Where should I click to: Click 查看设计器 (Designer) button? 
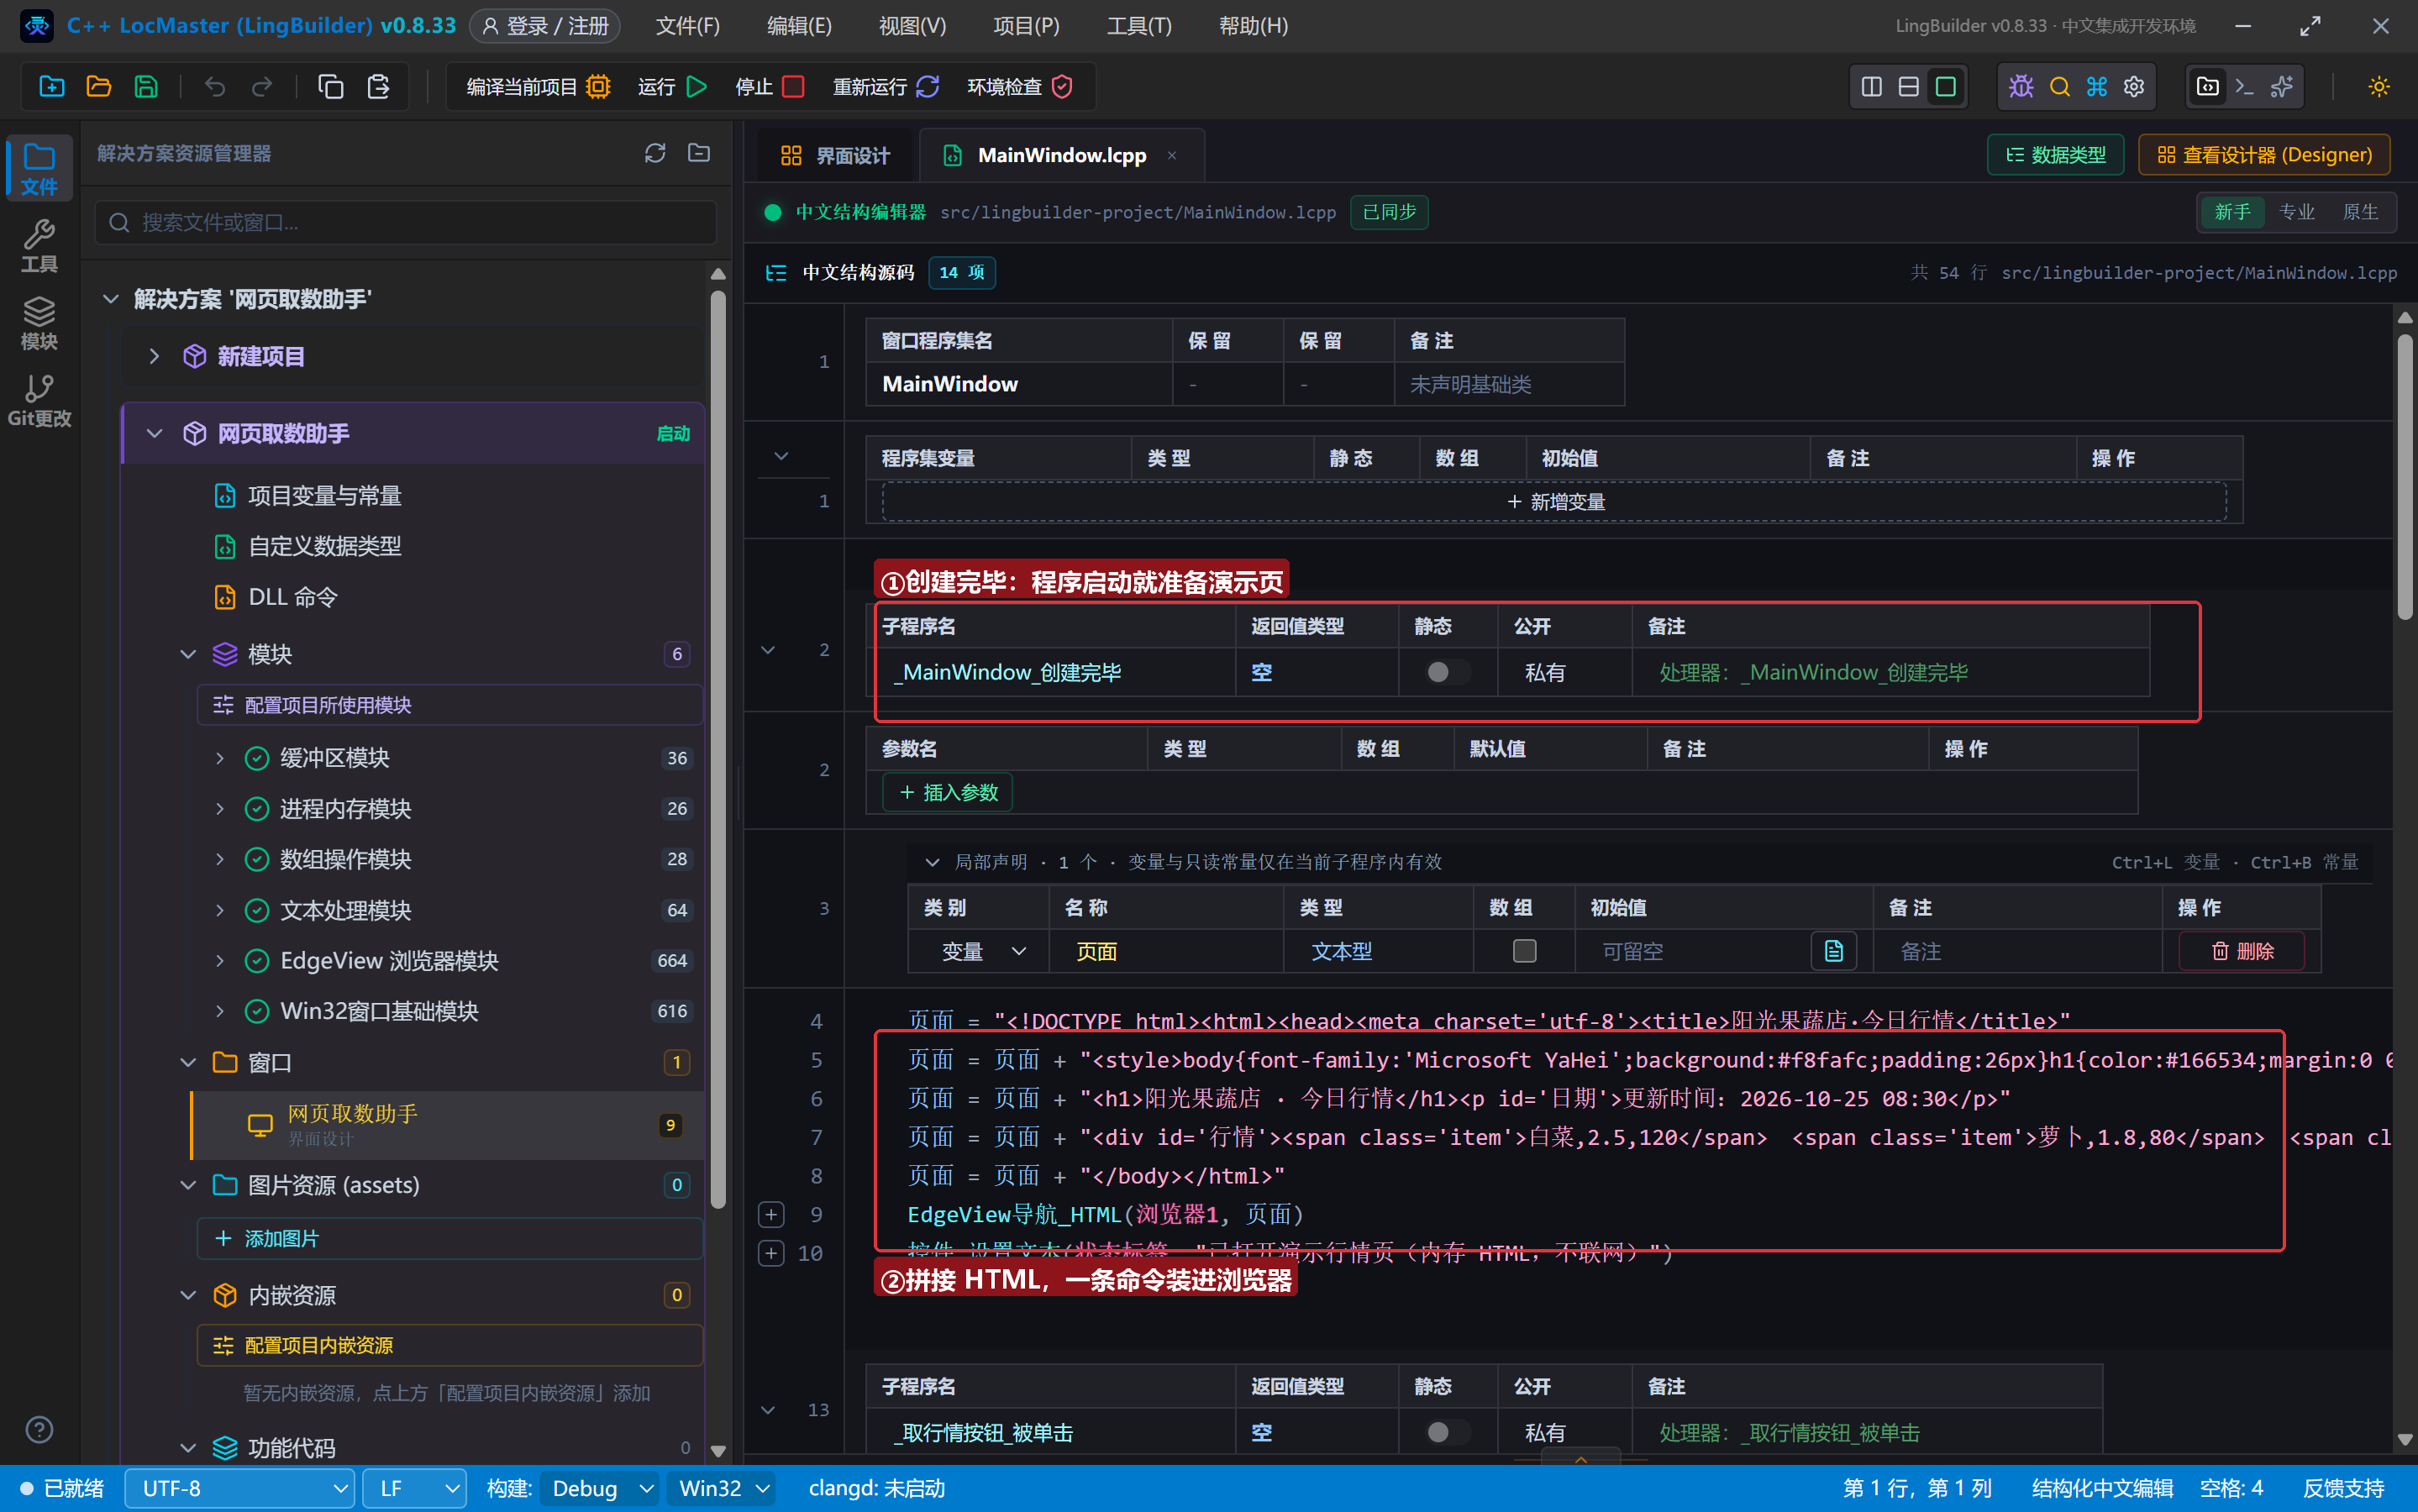[2264, 155]
